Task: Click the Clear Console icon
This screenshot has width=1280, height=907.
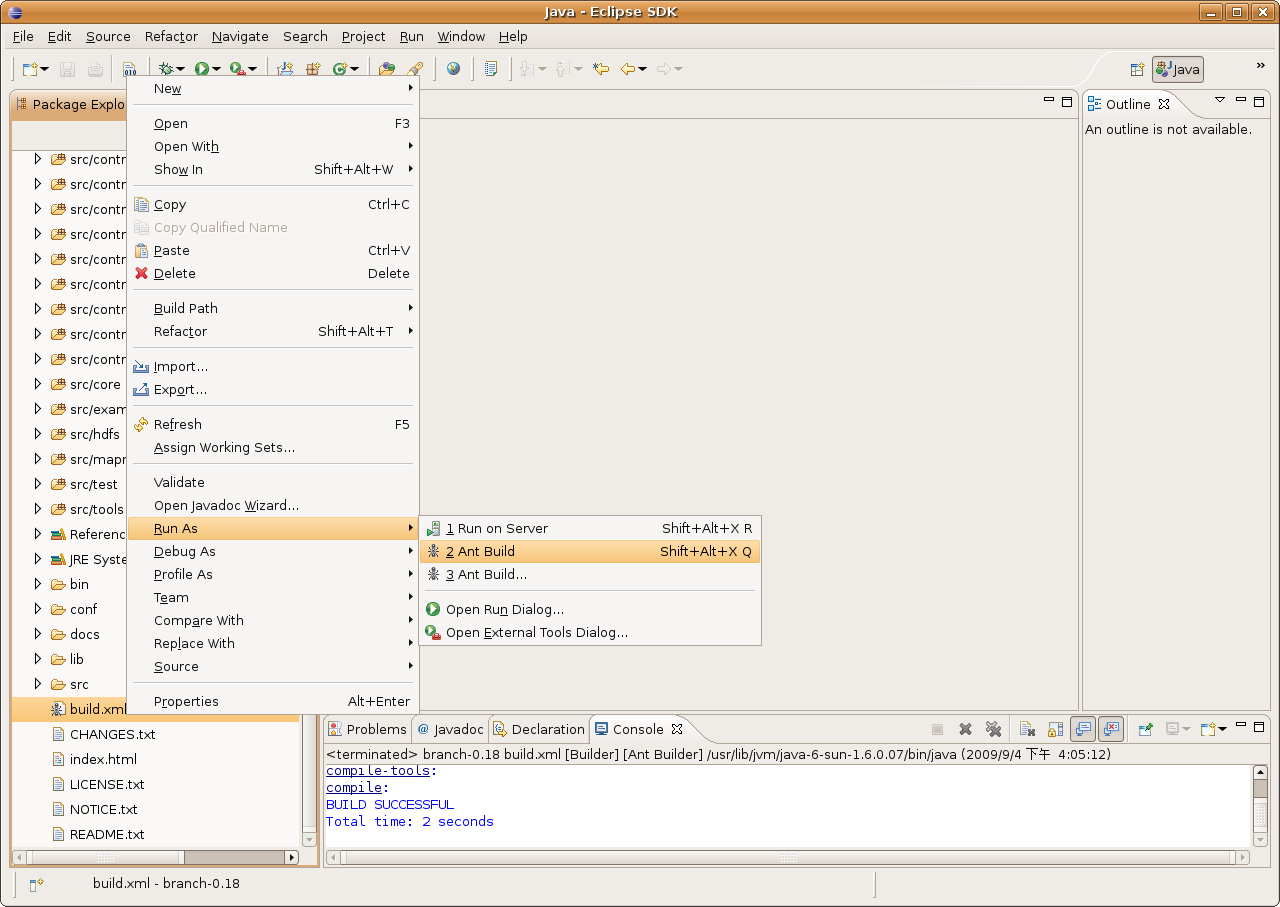Action: (1027, 729)
